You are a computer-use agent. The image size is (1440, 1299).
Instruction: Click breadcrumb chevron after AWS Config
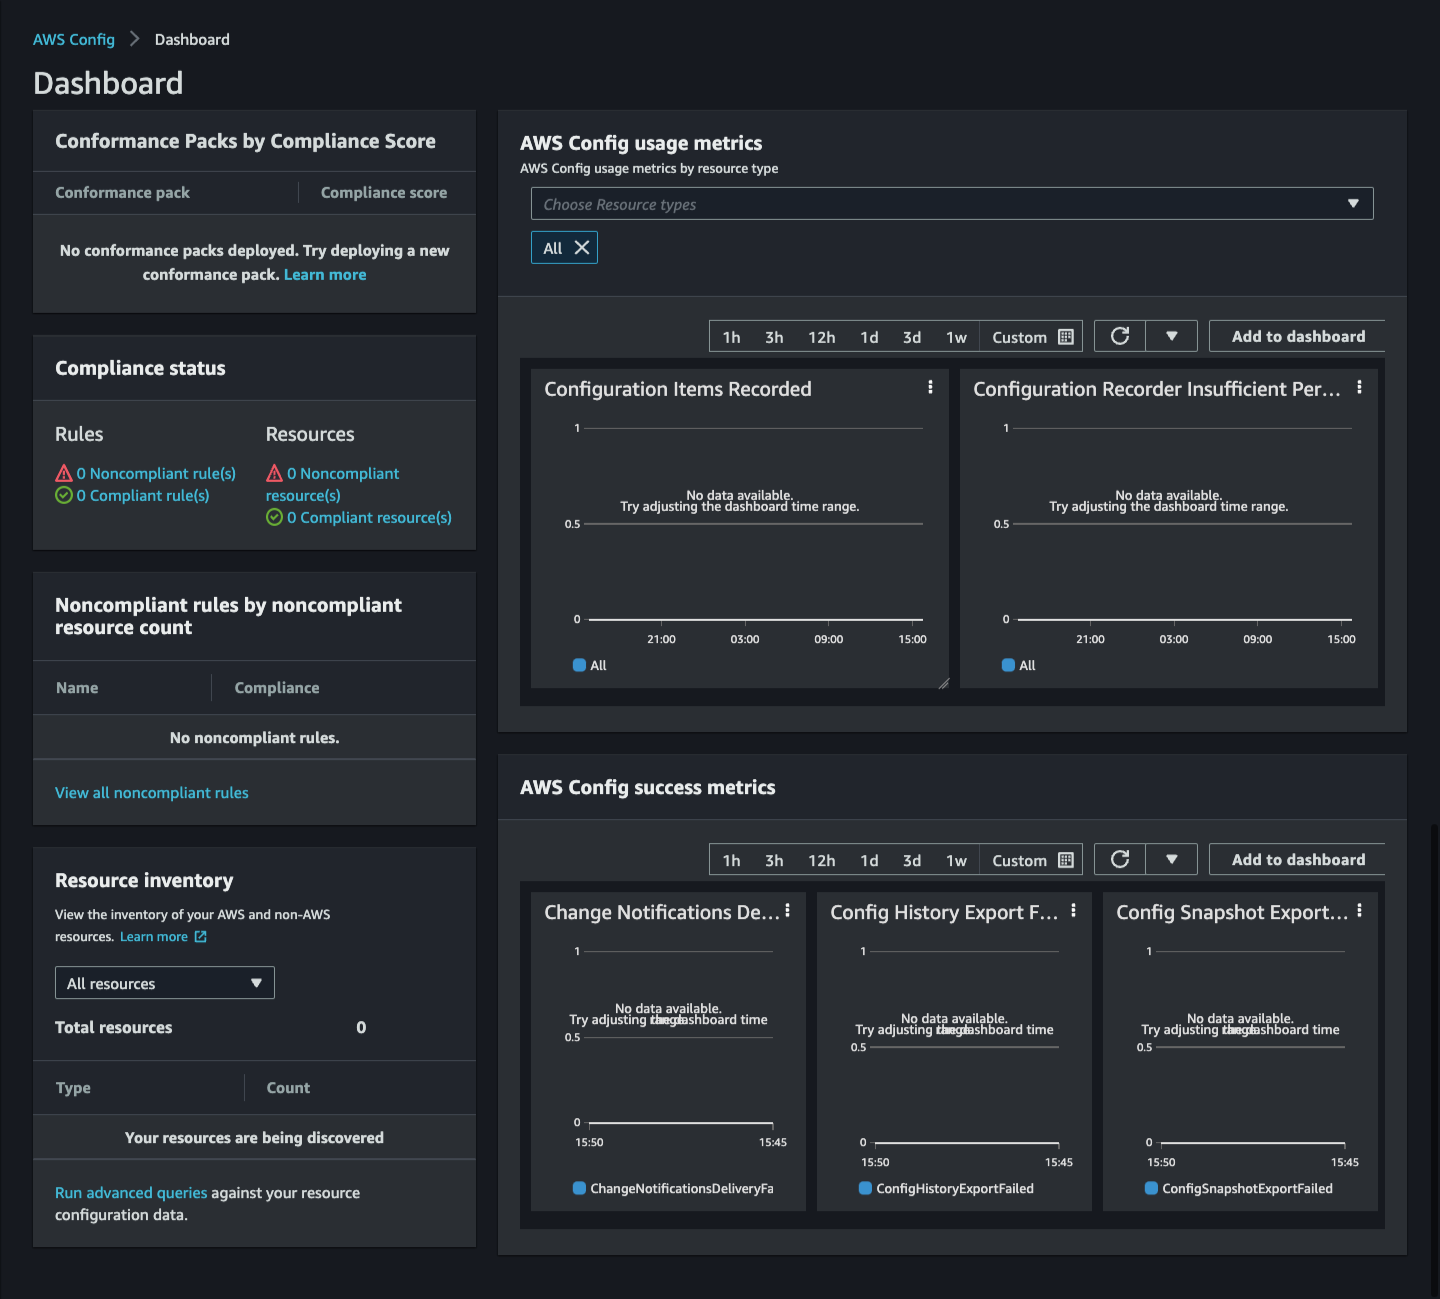click(x=134, y=39)
